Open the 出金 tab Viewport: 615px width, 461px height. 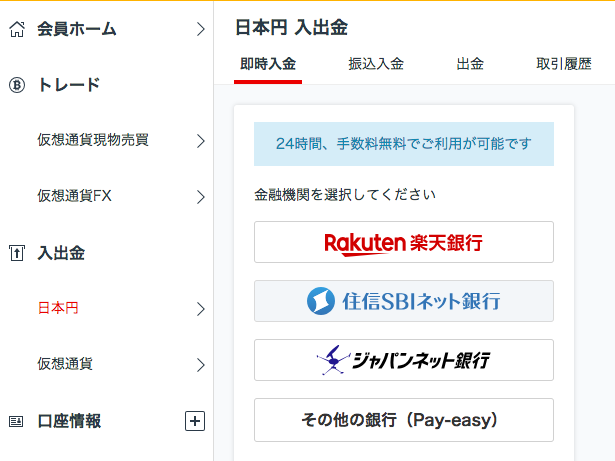pyautogui.click(x=470, y=64)
